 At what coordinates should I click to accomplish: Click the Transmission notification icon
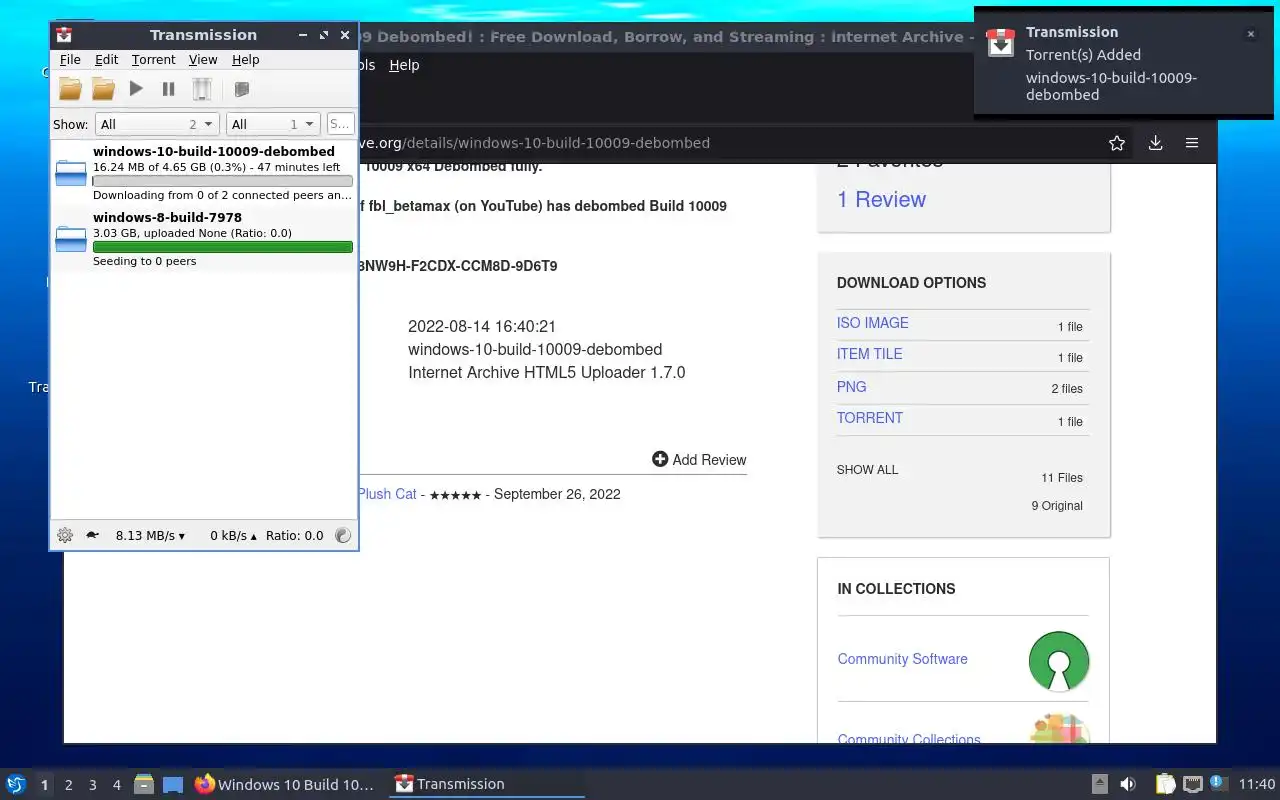[x=1000, y=43]
